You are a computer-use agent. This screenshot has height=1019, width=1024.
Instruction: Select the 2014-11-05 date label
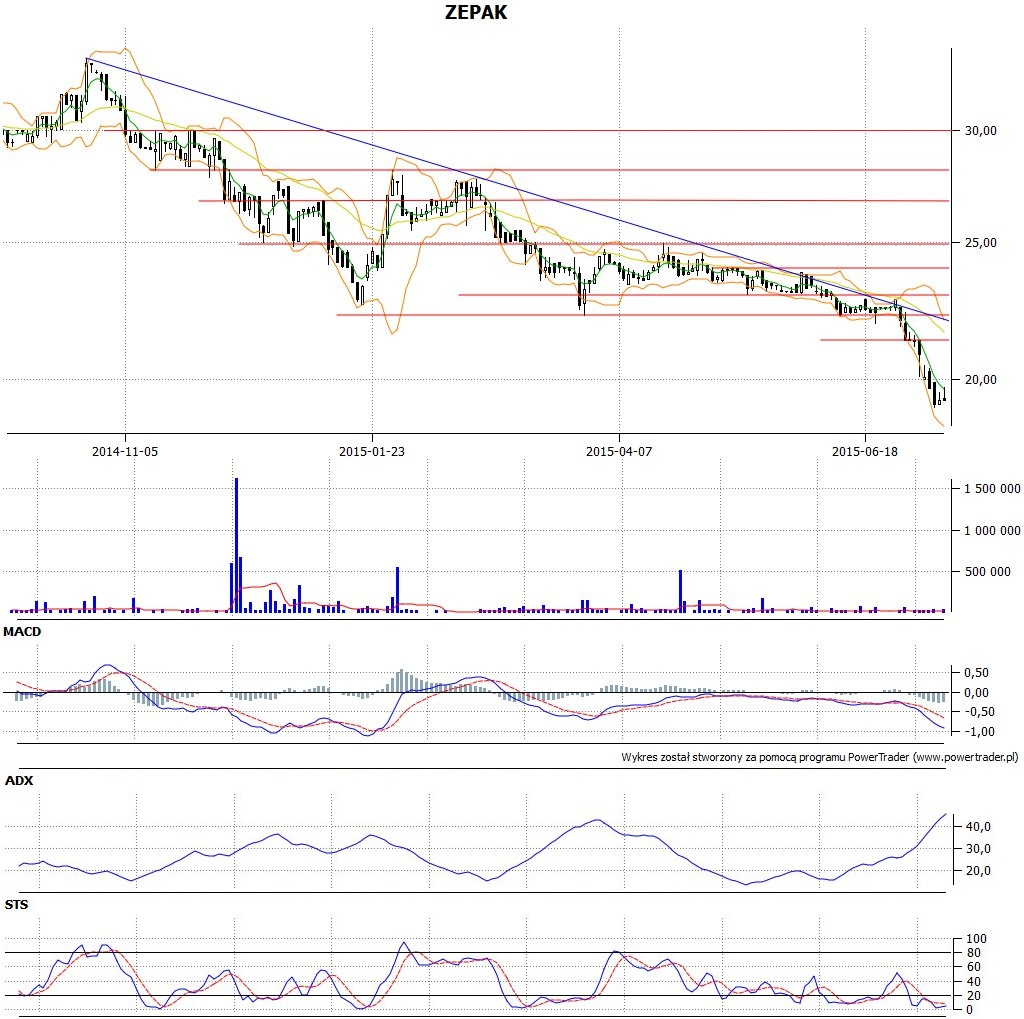click(125, 451)
